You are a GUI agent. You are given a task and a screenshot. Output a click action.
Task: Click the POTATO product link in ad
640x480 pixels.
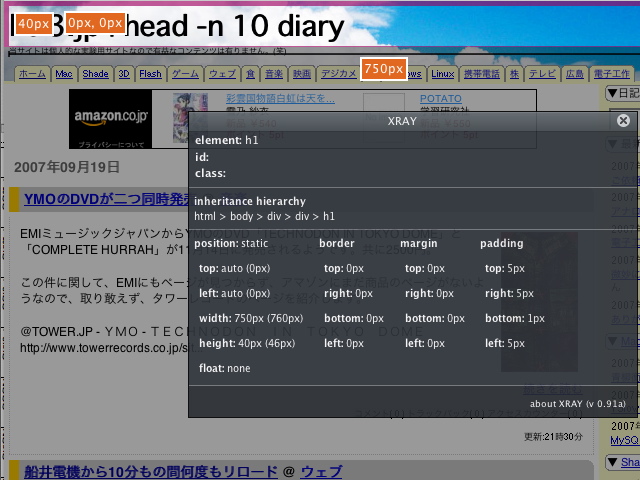(440, 99)
